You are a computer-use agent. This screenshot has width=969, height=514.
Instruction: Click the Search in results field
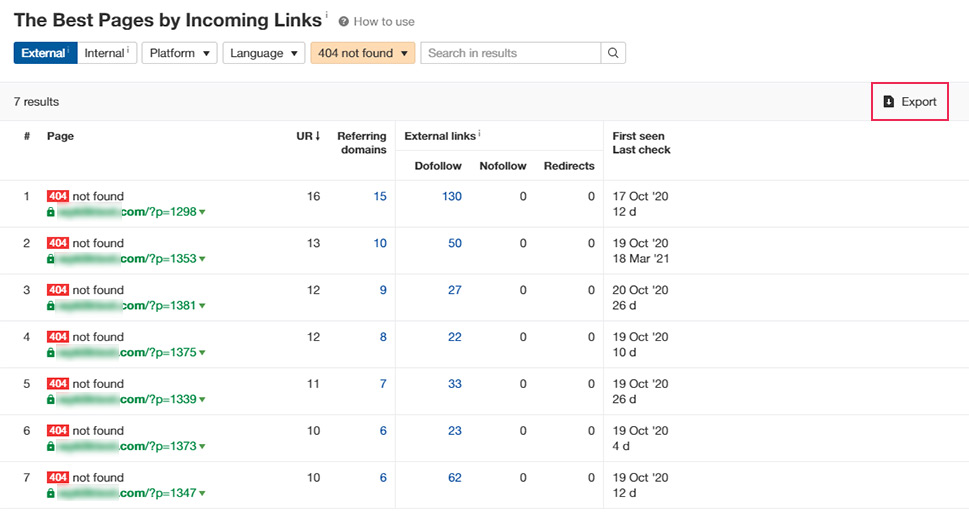tap(510, 53)
